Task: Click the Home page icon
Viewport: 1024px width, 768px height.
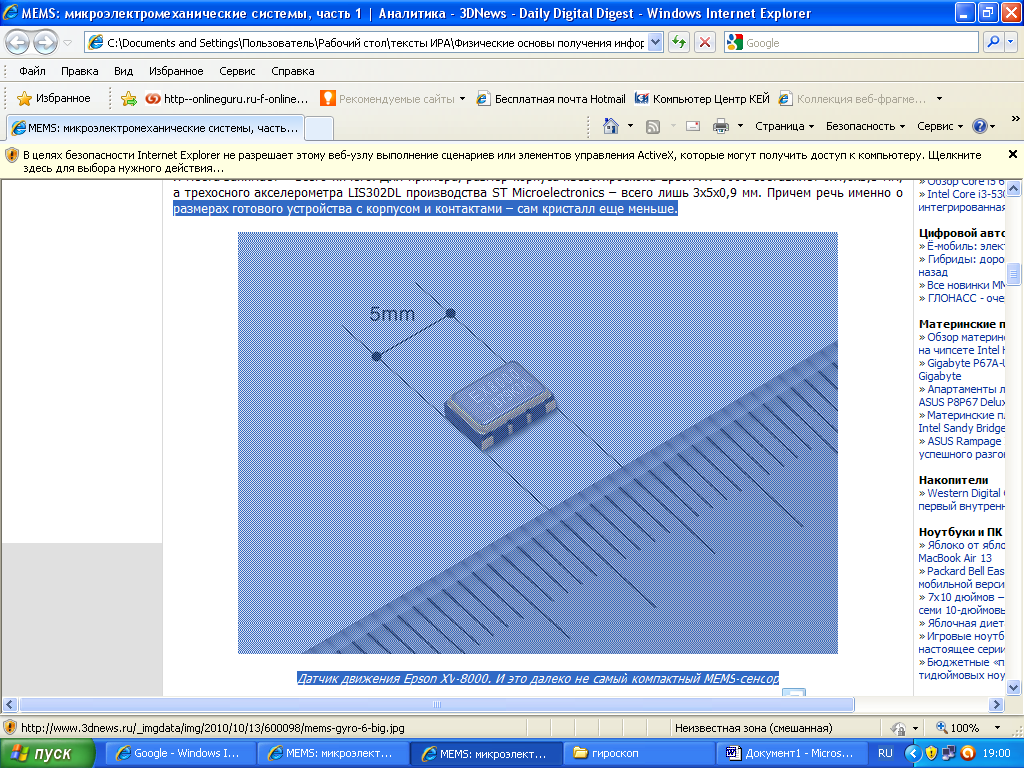Action: point(611,126)
